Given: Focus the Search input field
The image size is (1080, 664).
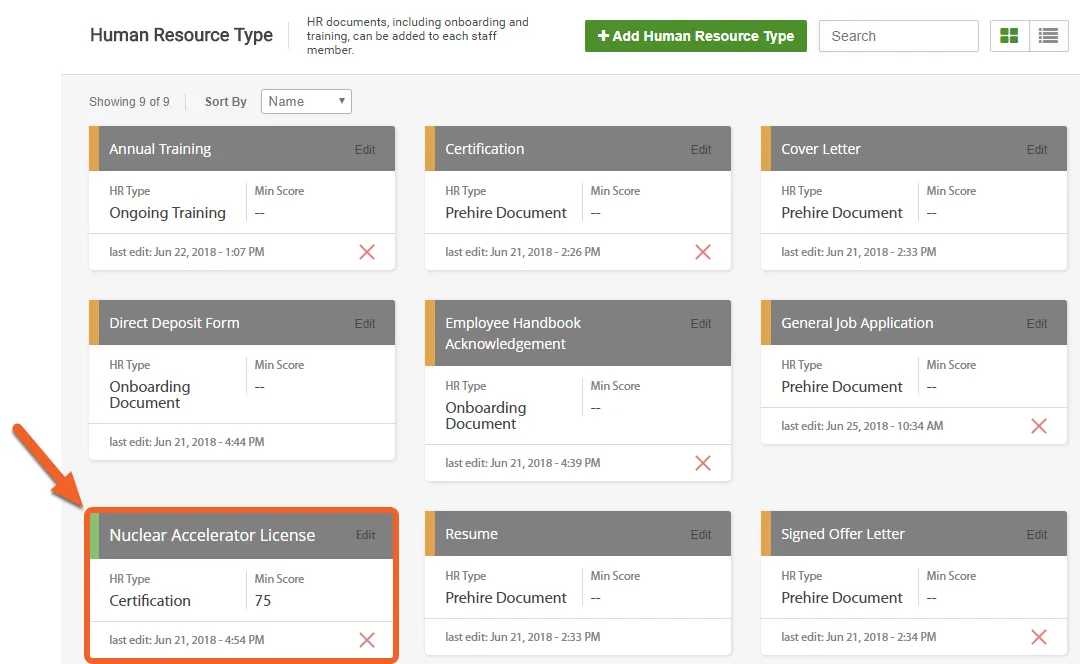Looking at the screenshot, I should click(x=899, y=36).
